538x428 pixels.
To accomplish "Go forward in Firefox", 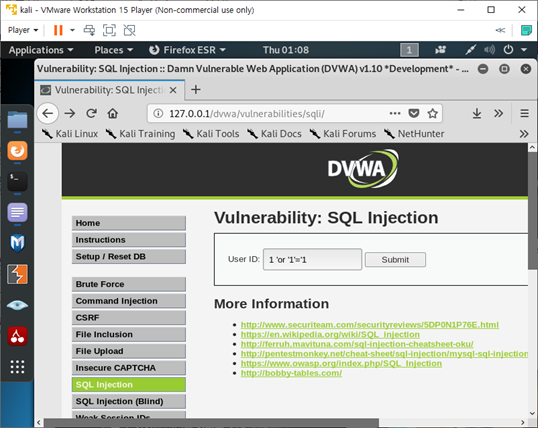I will pyautogui.click(x=70, y=113).
